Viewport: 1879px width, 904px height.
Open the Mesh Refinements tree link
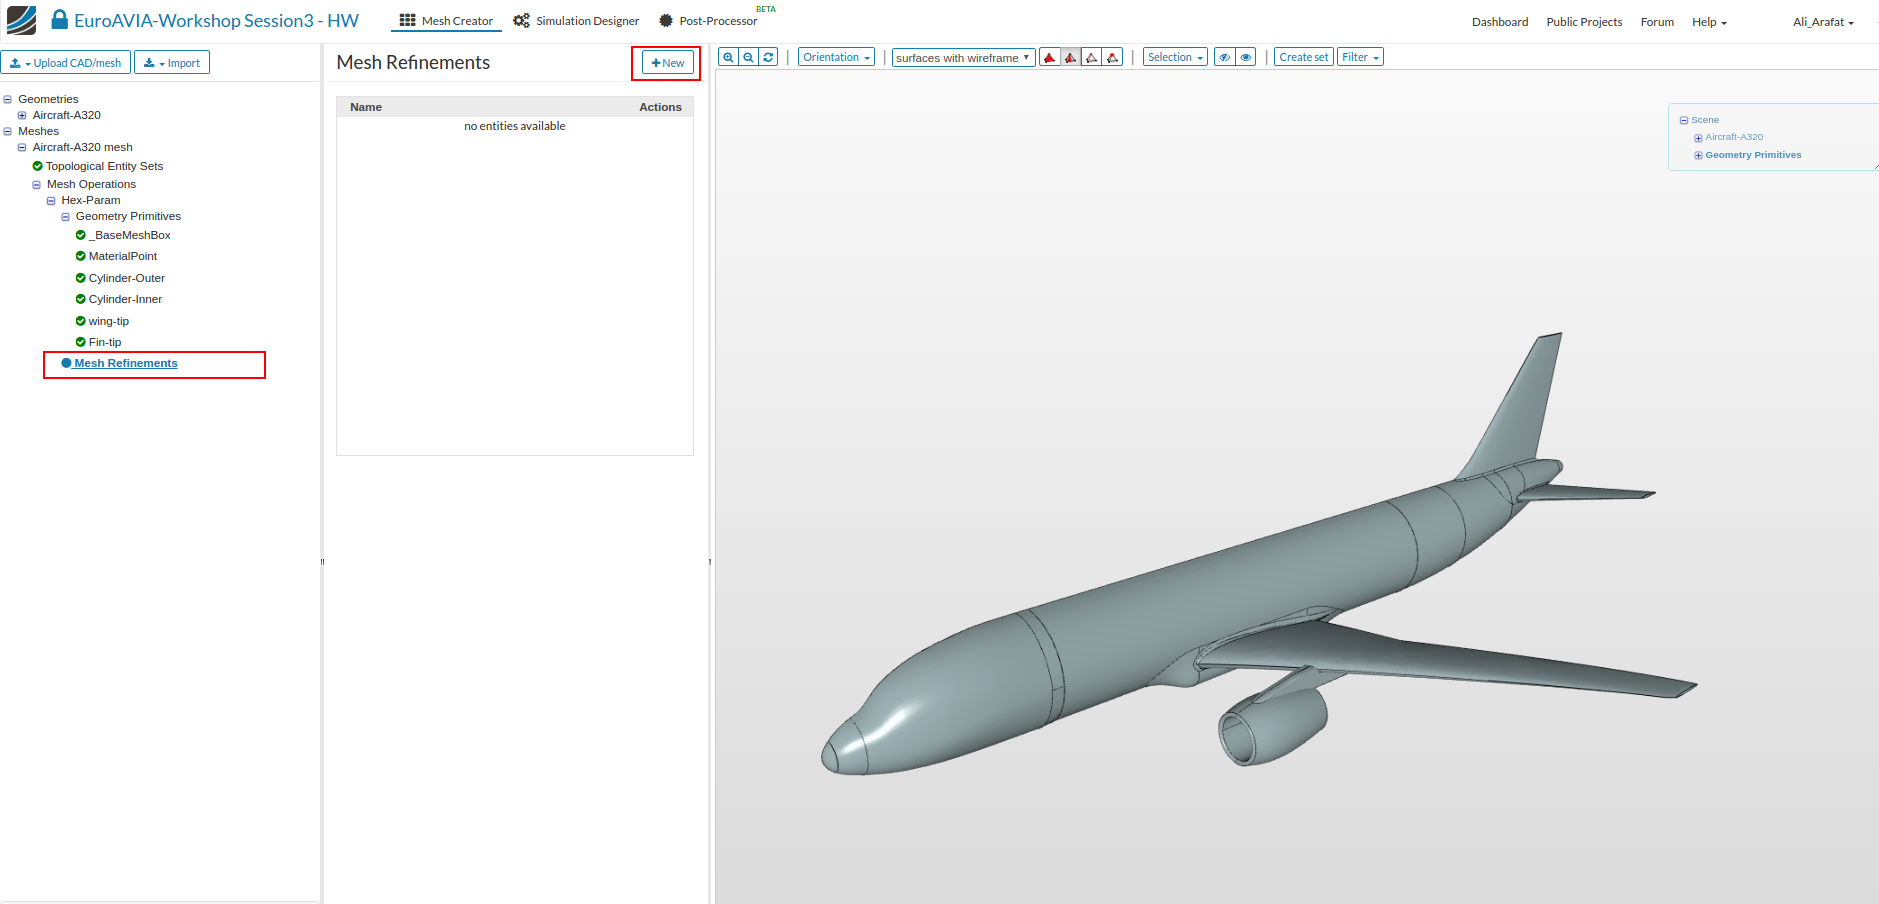(126, 363)
